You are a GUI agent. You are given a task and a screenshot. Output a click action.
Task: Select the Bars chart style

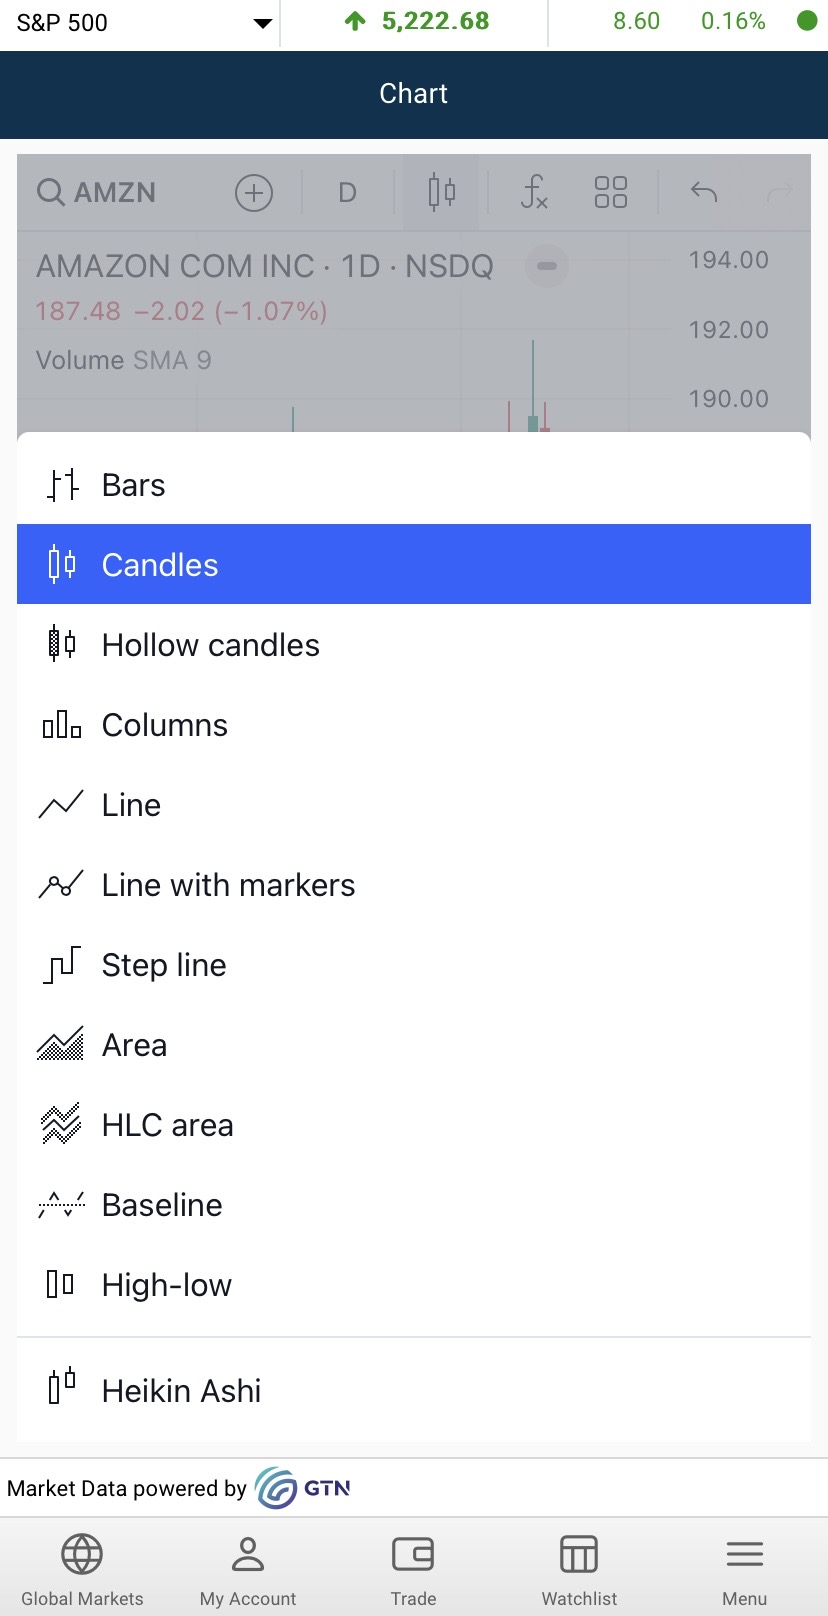414,485
